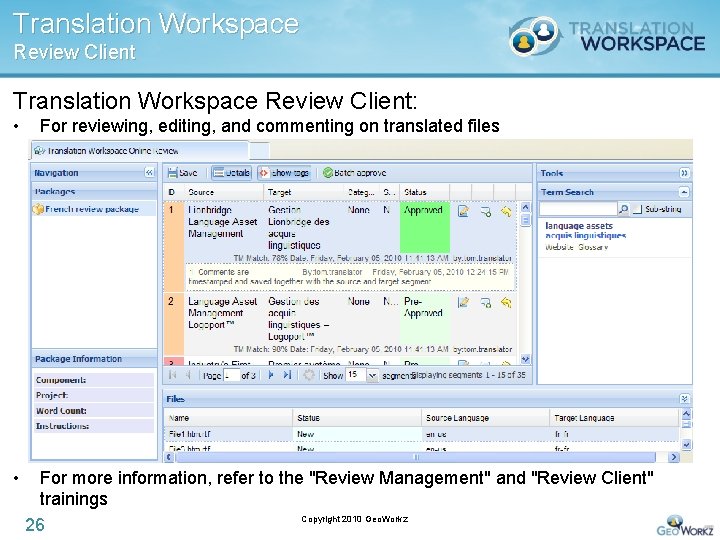This screenshot has height=540, width=720.
Task: Go to the last page of segments
Action: coord(287,375)
